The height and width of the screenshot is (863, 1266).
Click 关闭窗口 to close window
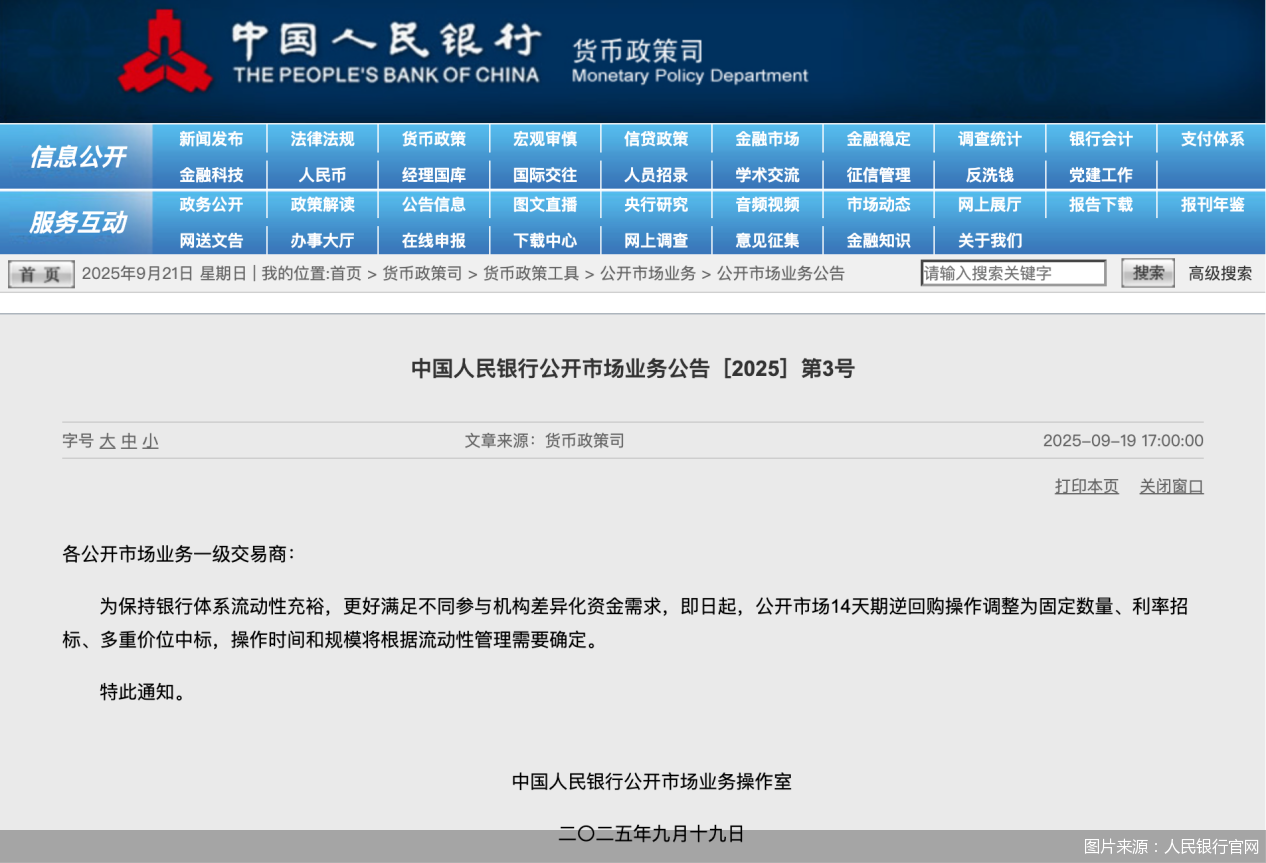coord(1171,486)
